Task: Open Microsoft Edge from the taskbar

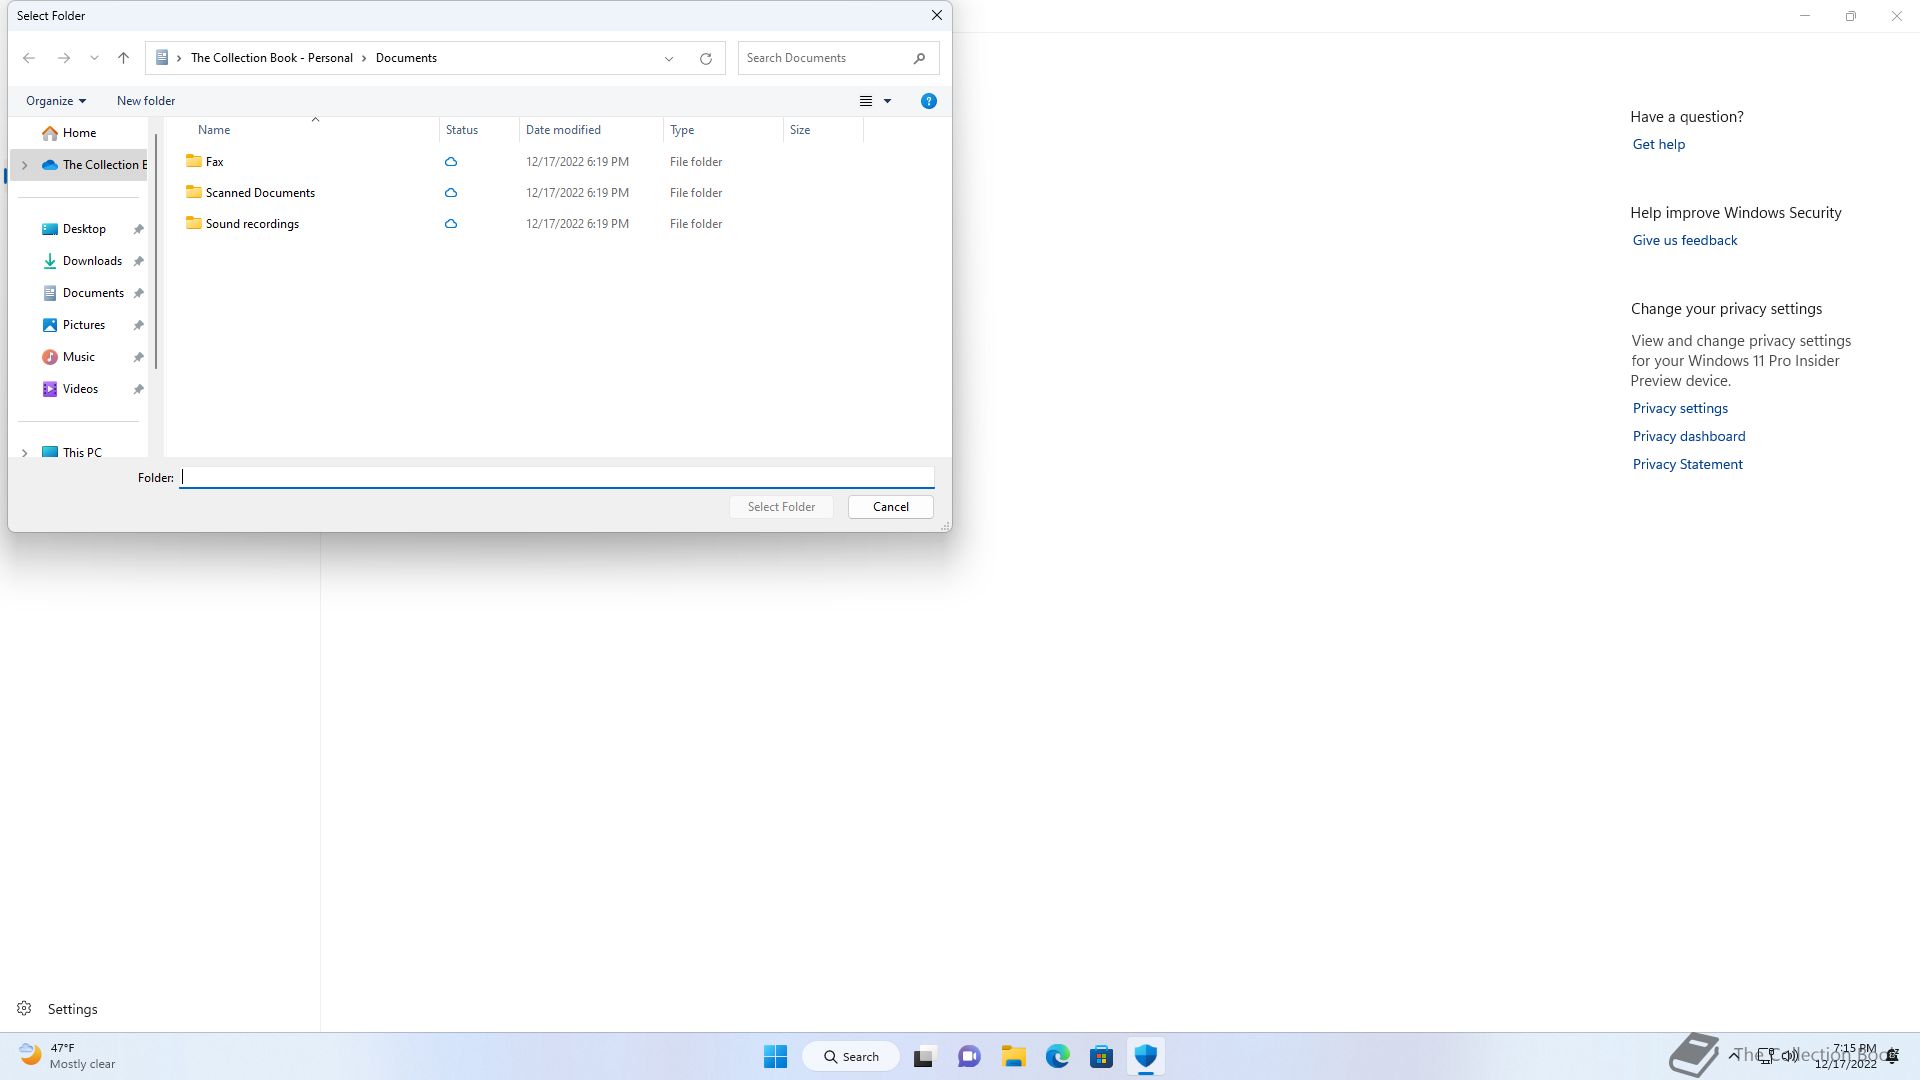Action: (x=1057, y=1056)
